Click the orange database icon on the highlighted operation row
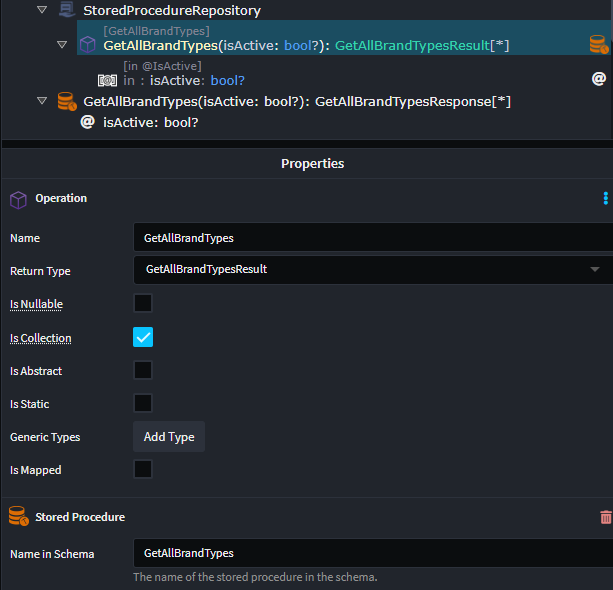This screenshot has height=590, width=613. [x=599, y=44]
